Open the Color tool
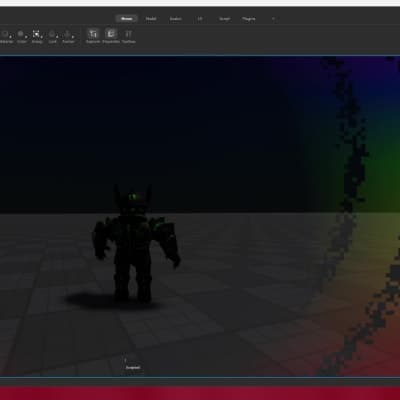Screen dimensions: 400x400 pos(21,37)
